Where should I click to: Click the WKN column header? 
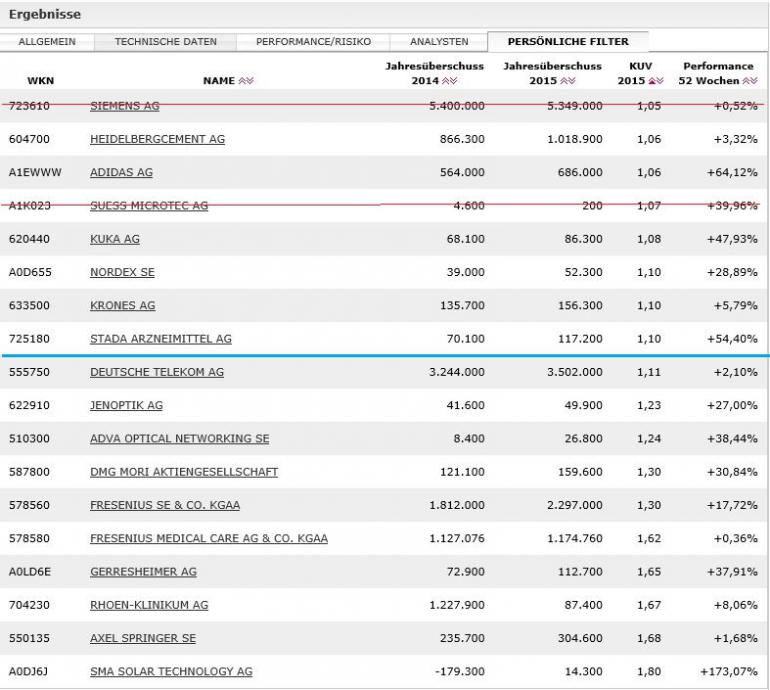tap(40, 81)
